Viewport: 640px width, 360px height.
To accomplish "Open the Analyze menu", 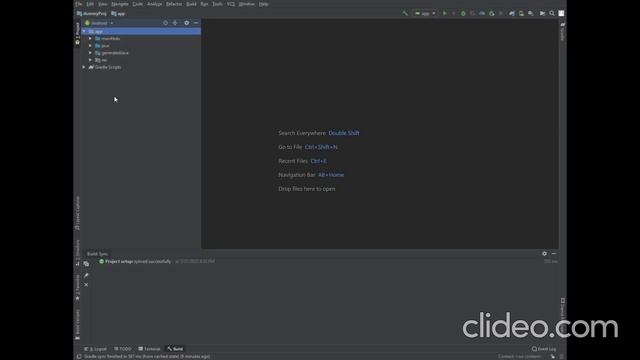I will tap(154, 4).
